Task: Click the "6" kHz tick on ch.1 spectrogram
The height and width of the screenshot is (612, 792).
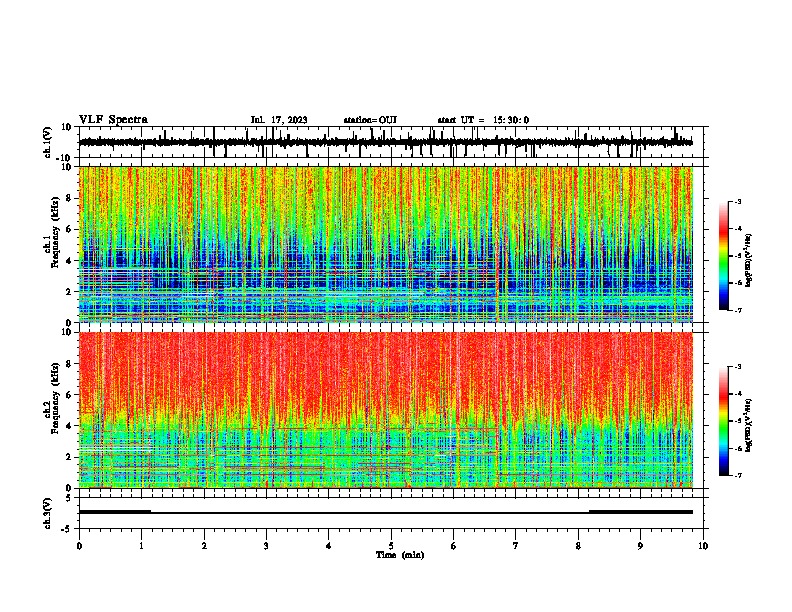Action: click(69, 229)
